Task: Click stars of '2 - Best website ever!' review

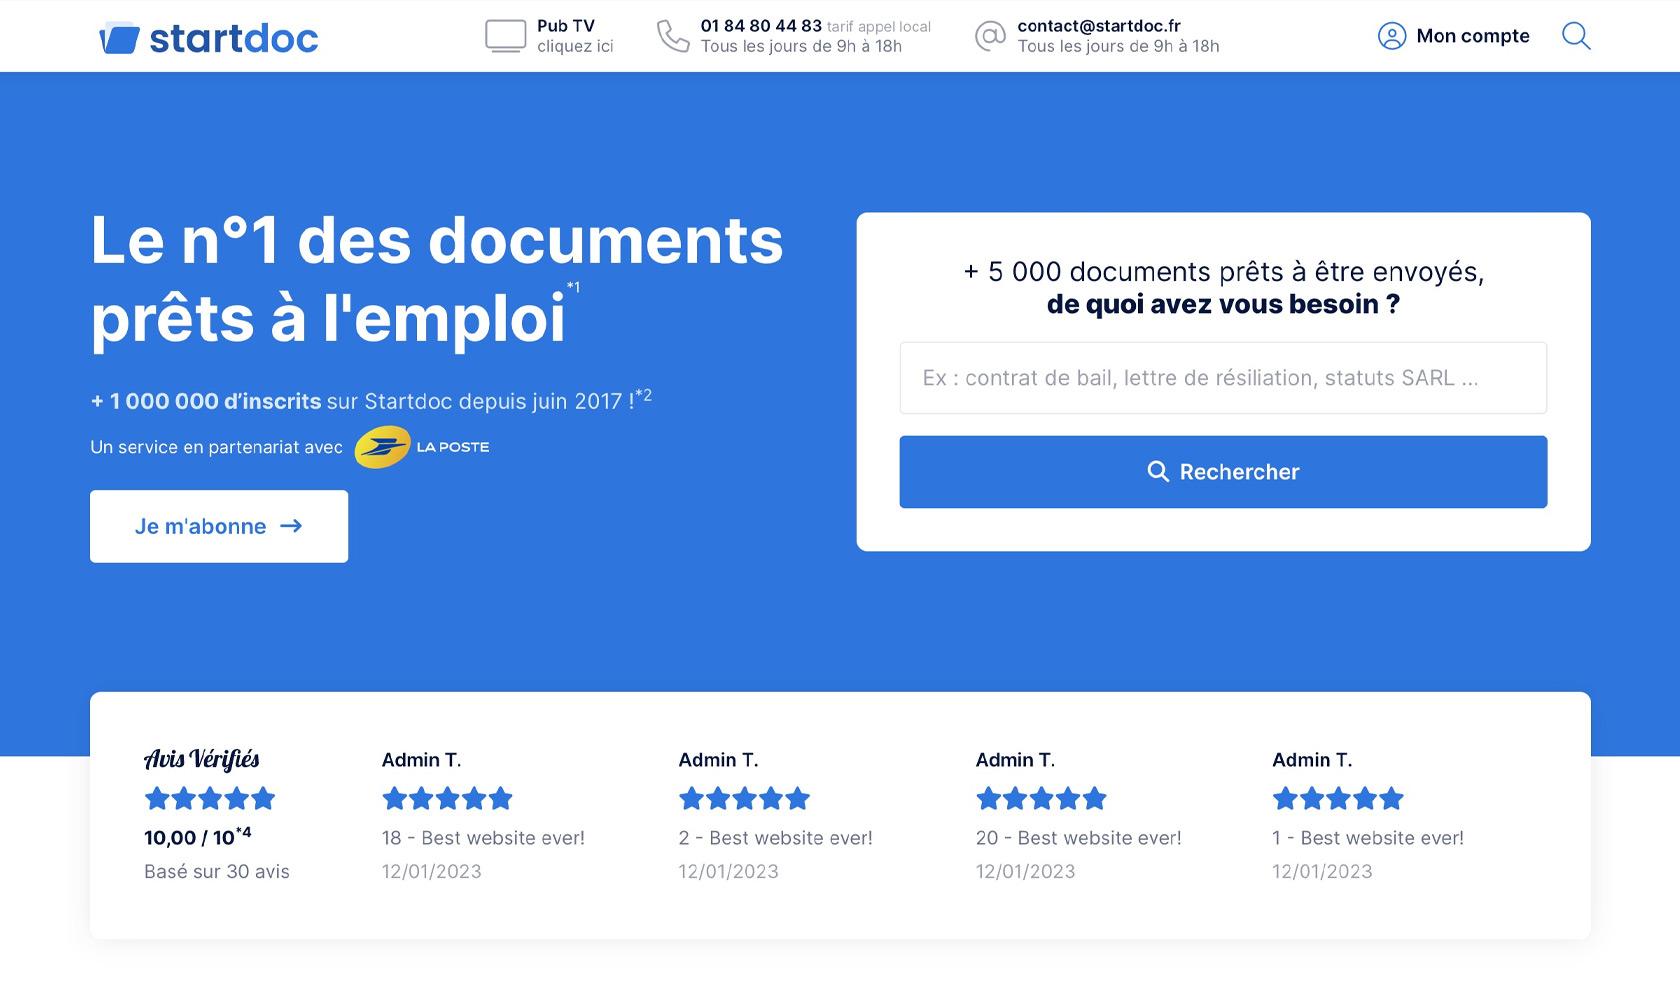Action: pyautogui.click(x=744, y=798)
